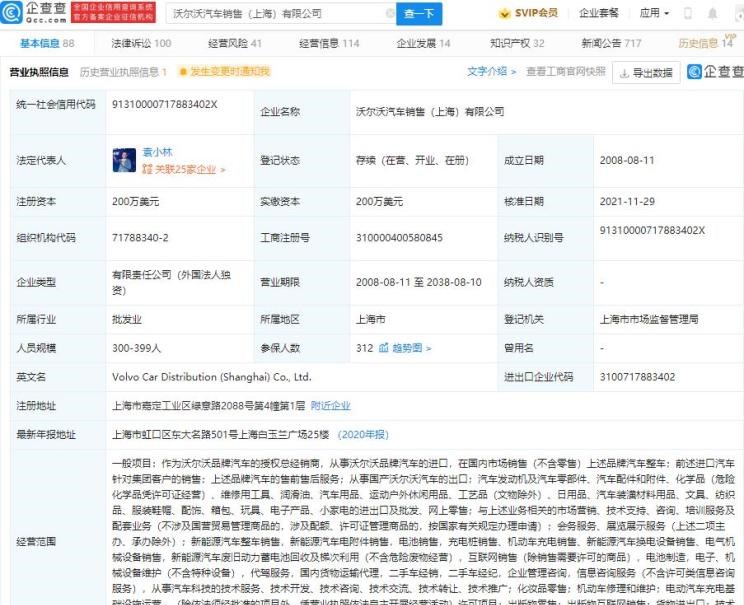Click the 附近企业 link
Image resolution: width=744 pixels, height=605 pixels.
(x=331, y=406)
